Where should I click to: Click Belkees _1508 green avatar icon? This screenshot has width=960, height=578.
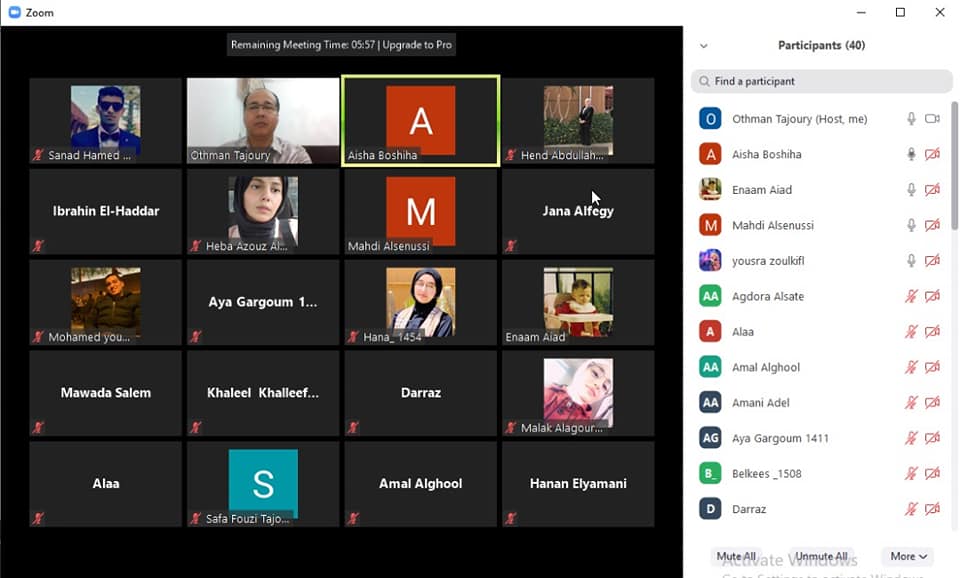[x=710, y=474]
